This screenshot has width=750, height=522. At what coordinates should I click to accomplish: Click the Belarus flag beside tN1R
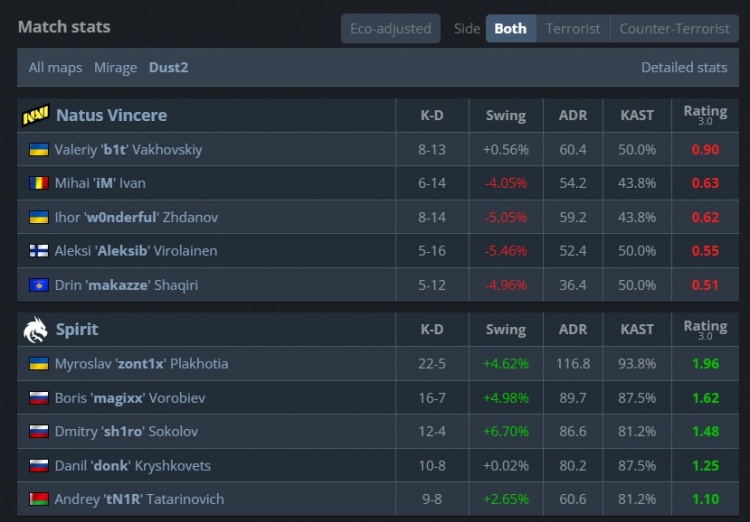pyautogui.click(x=39, y=499)
